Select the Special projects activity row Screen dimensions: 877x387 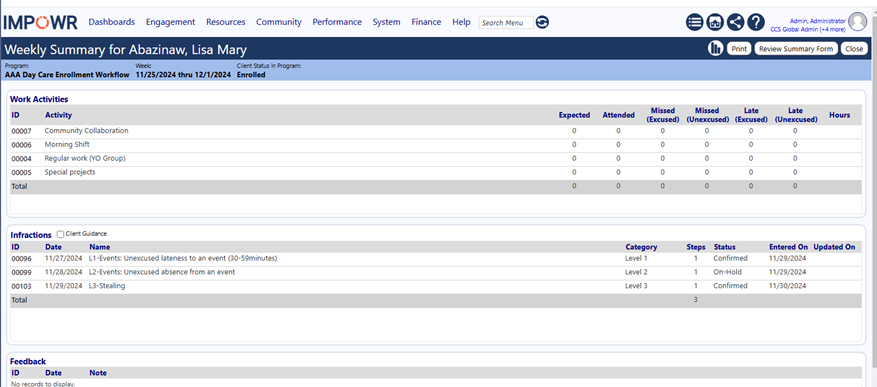[x=436, y=172]
